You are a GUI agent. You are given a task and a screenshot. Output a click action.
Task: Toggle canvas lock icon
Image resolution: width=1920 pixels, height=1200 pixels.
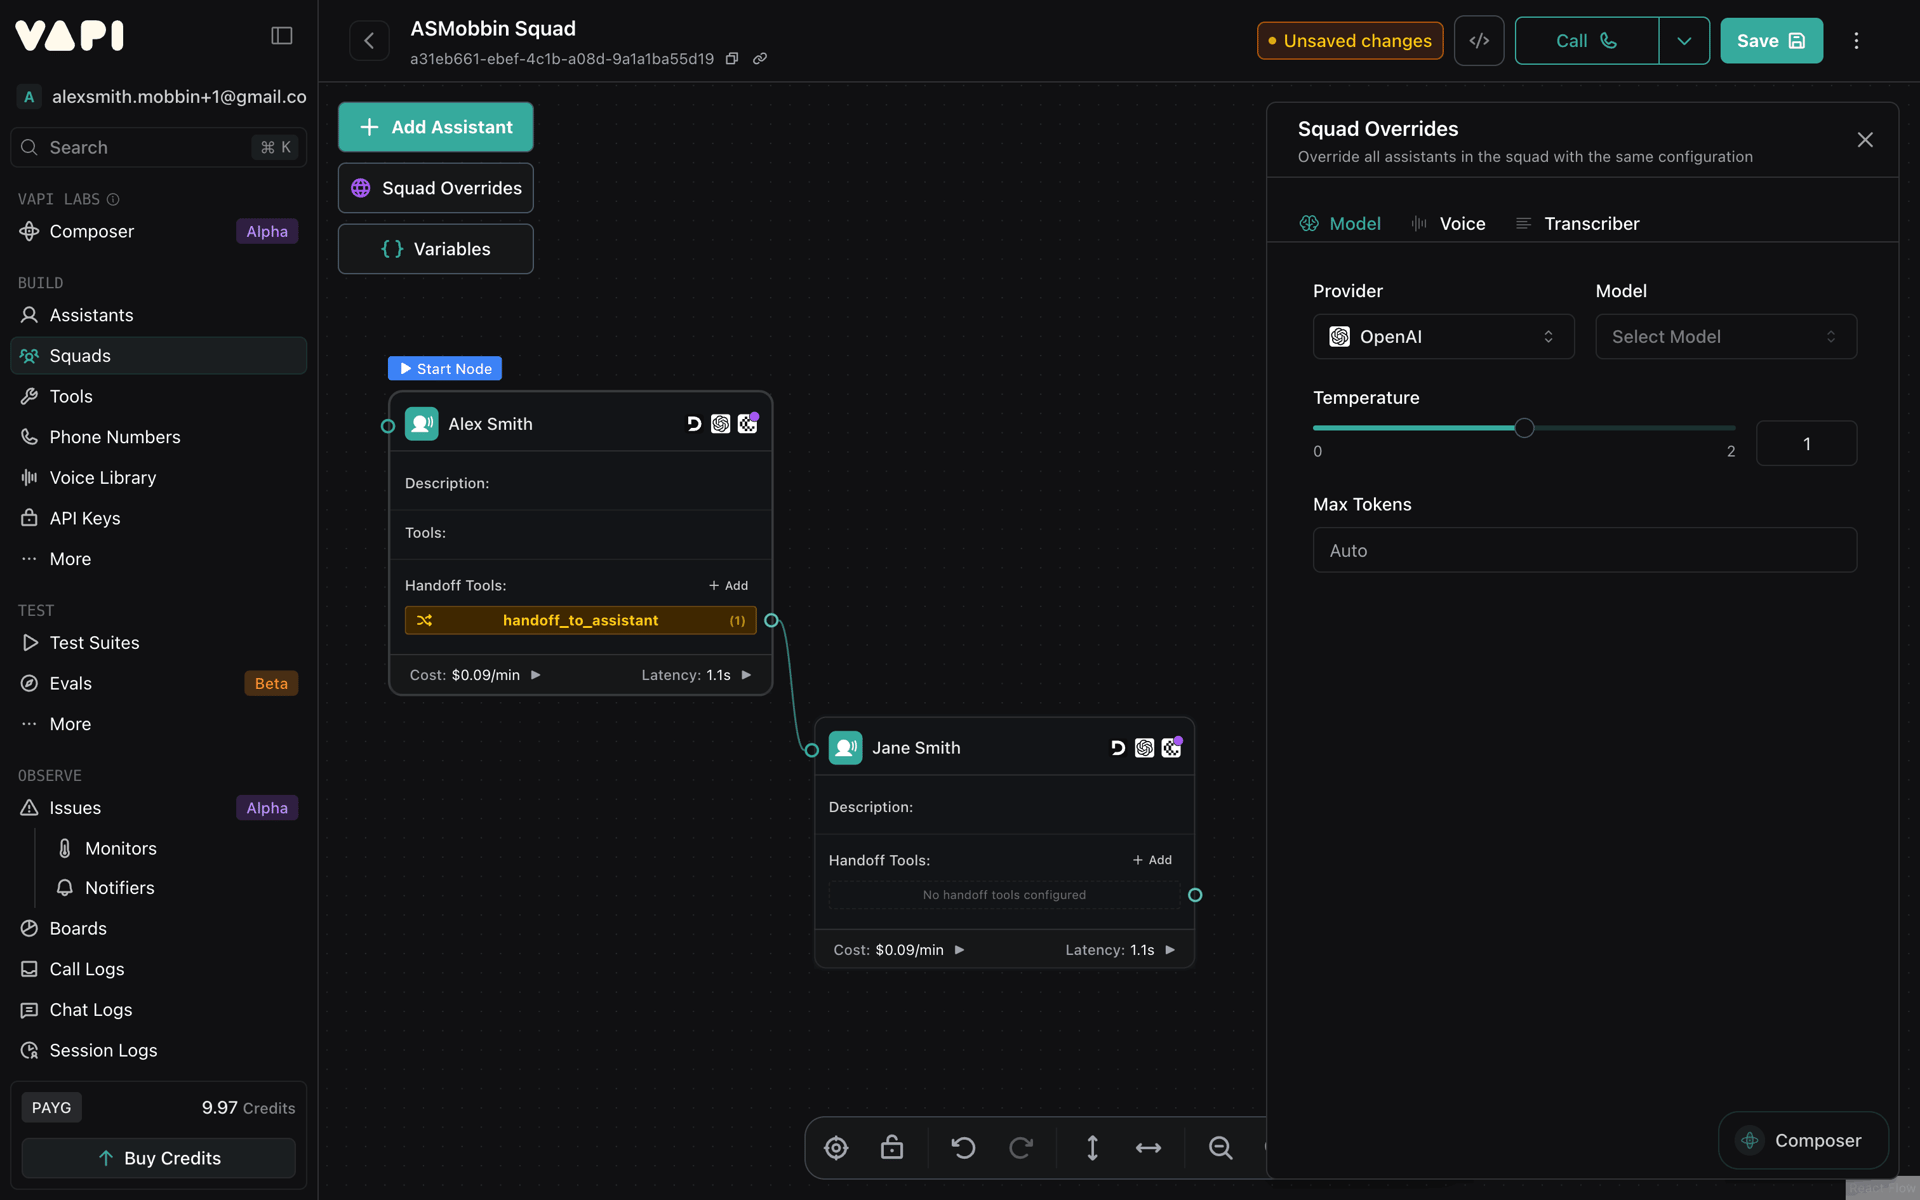click(892, 1148)
